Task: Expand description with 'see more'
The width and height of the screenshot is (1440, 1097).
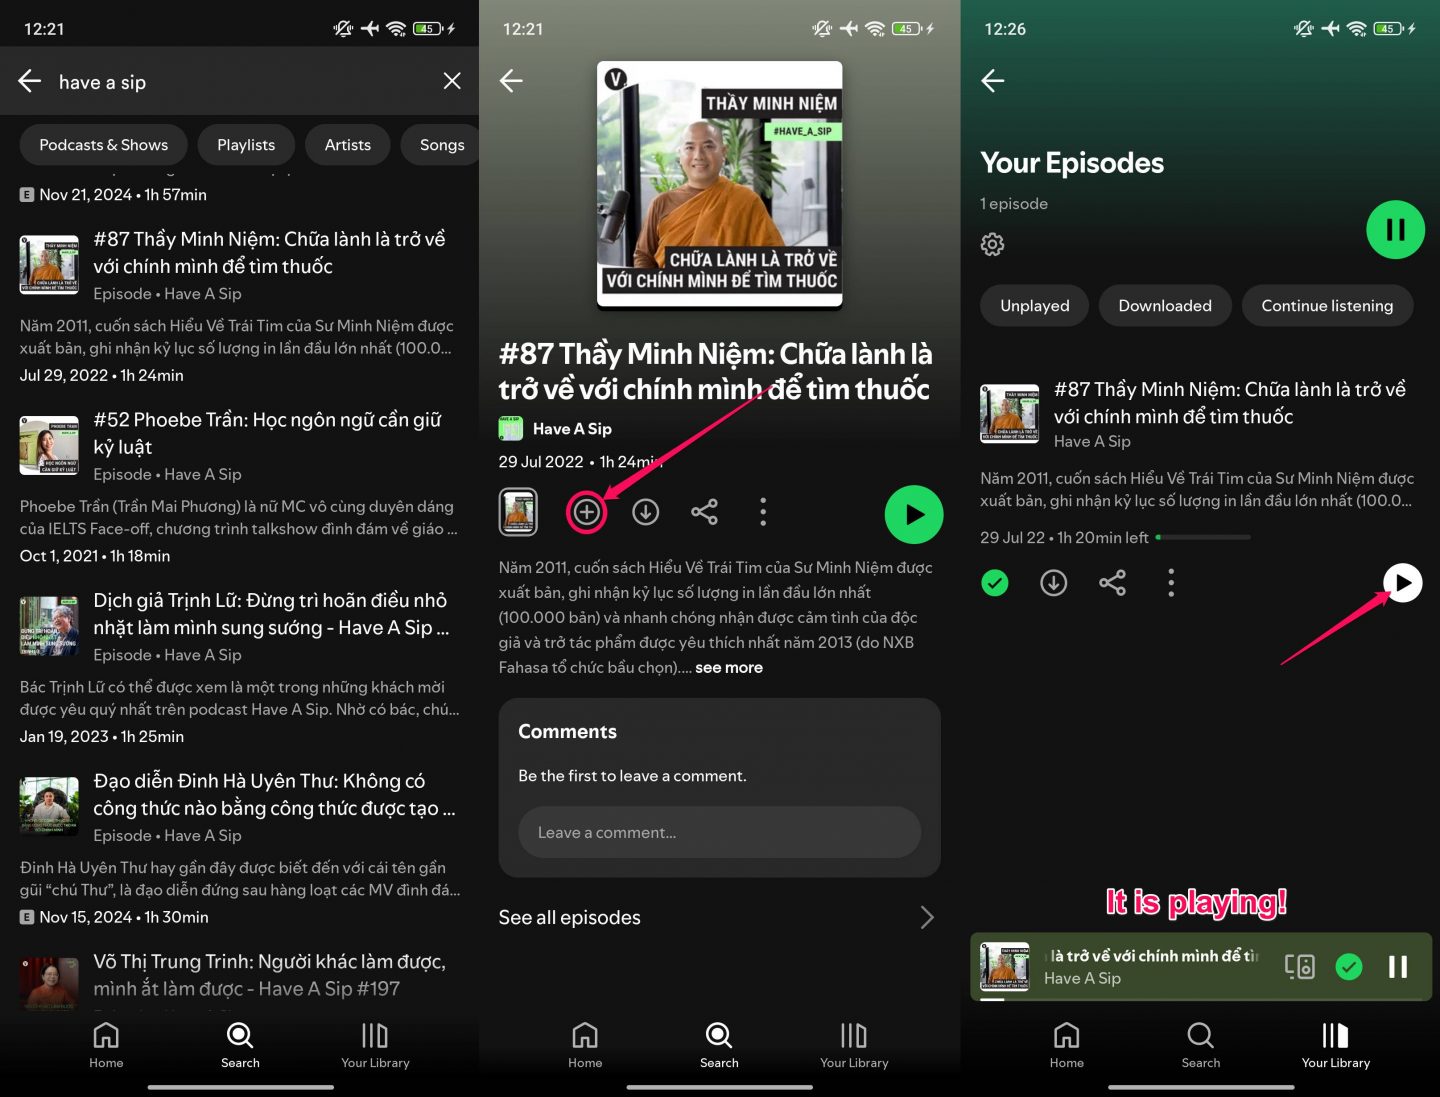Action: tap(729, 667)
